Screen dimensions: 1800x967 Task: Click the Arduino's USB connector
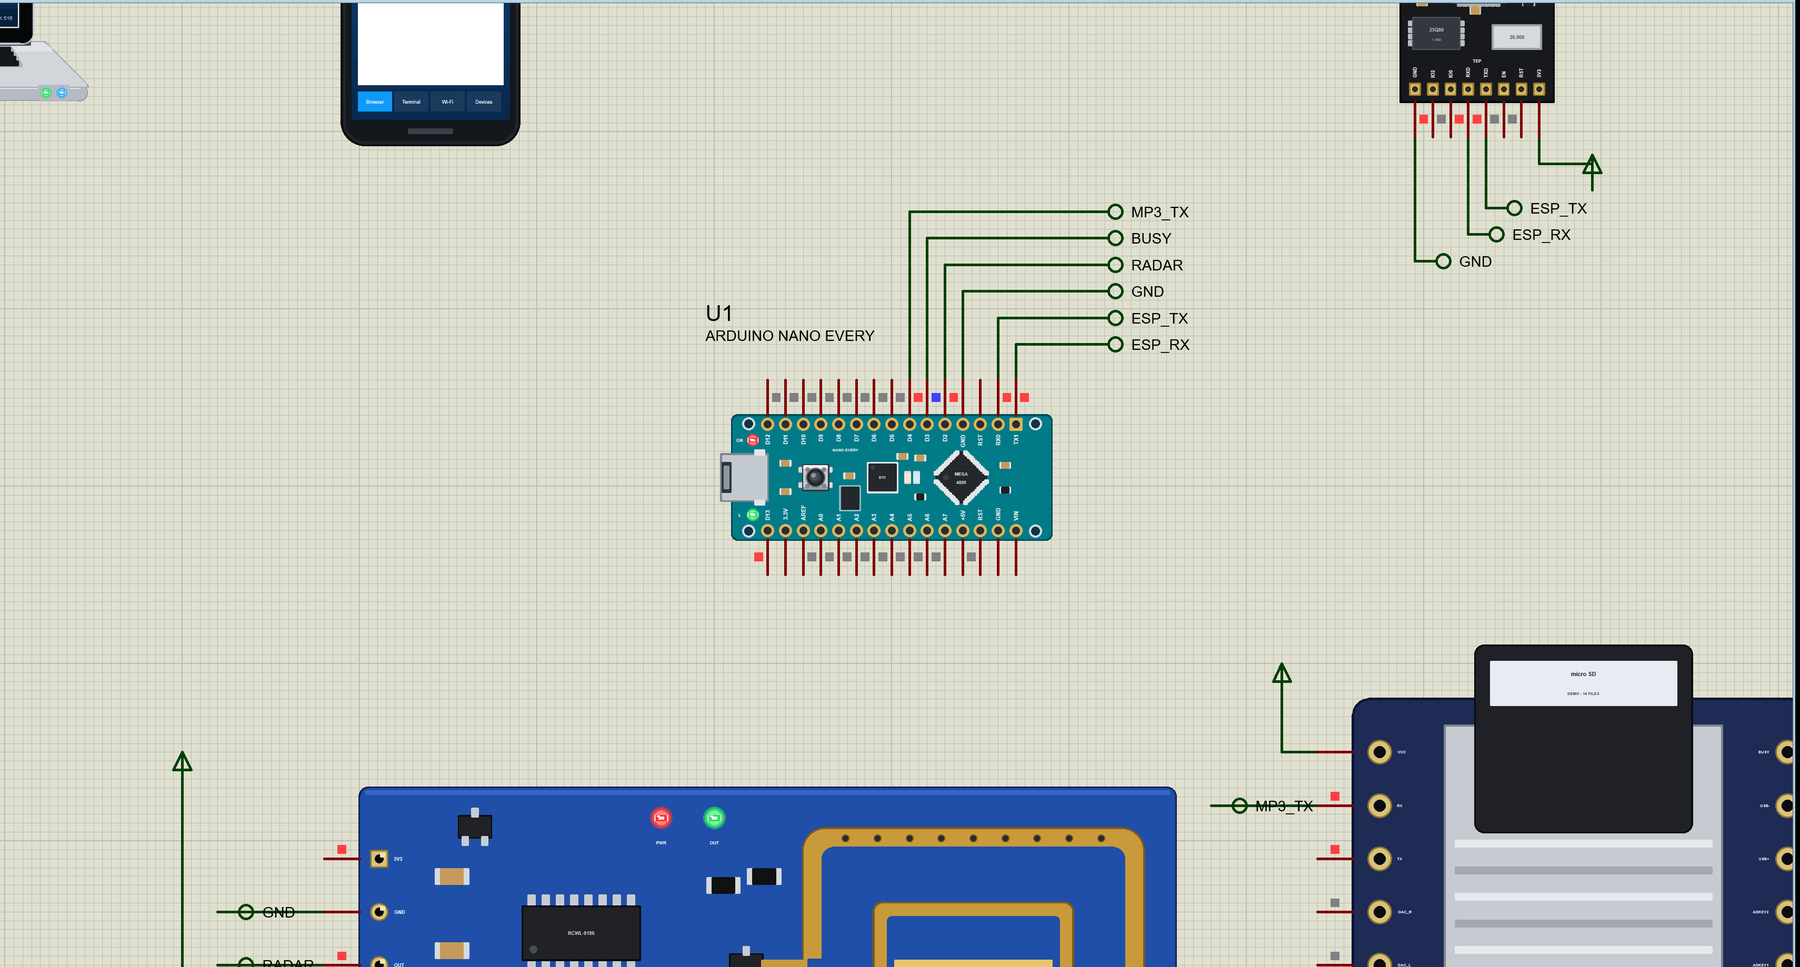(744, 477)
